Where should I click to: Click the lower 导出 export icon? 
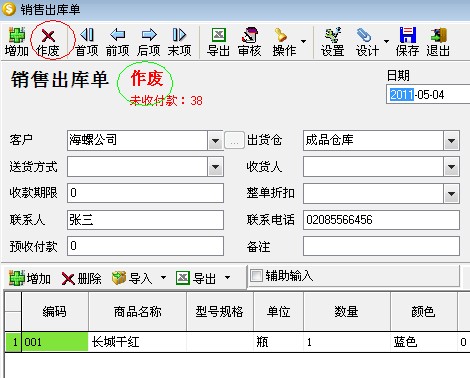[x=196, y=278]
